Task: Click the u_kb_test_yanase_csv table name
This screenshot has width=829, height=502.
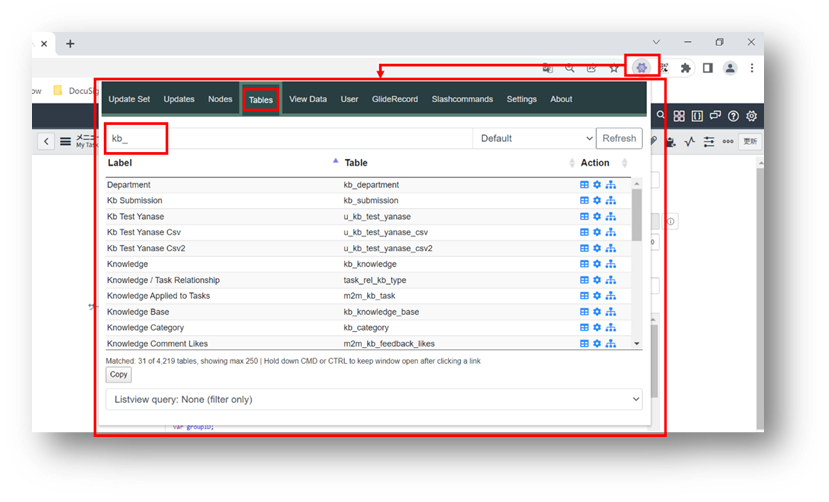Action: pos(385,232)
